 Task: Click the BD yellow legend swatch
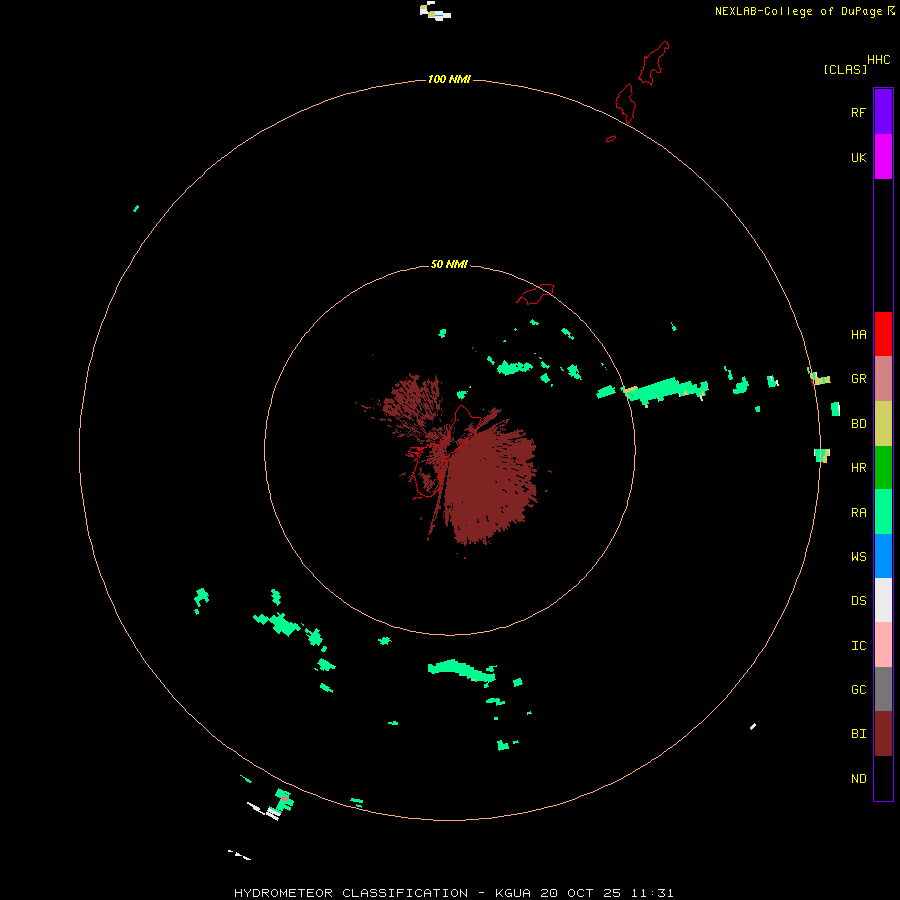click(x=883, y=424)
